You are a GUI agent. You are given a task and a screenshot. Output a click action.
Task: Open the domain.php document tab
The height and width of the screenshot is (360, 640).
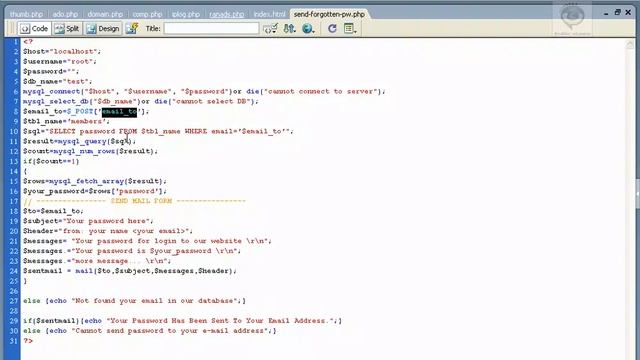(x=105, y=14)
